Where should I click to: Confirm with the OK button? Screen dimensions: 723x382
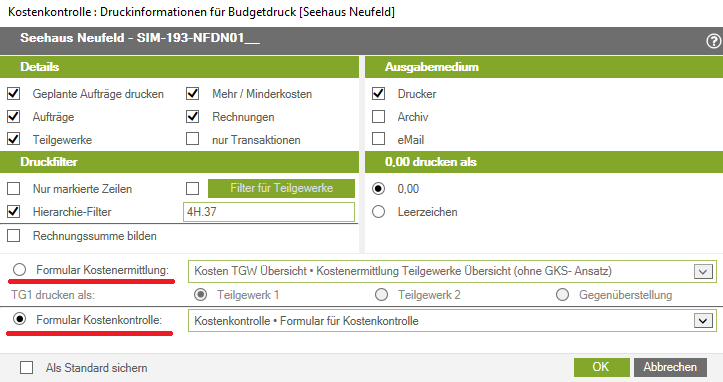point(601,367)
